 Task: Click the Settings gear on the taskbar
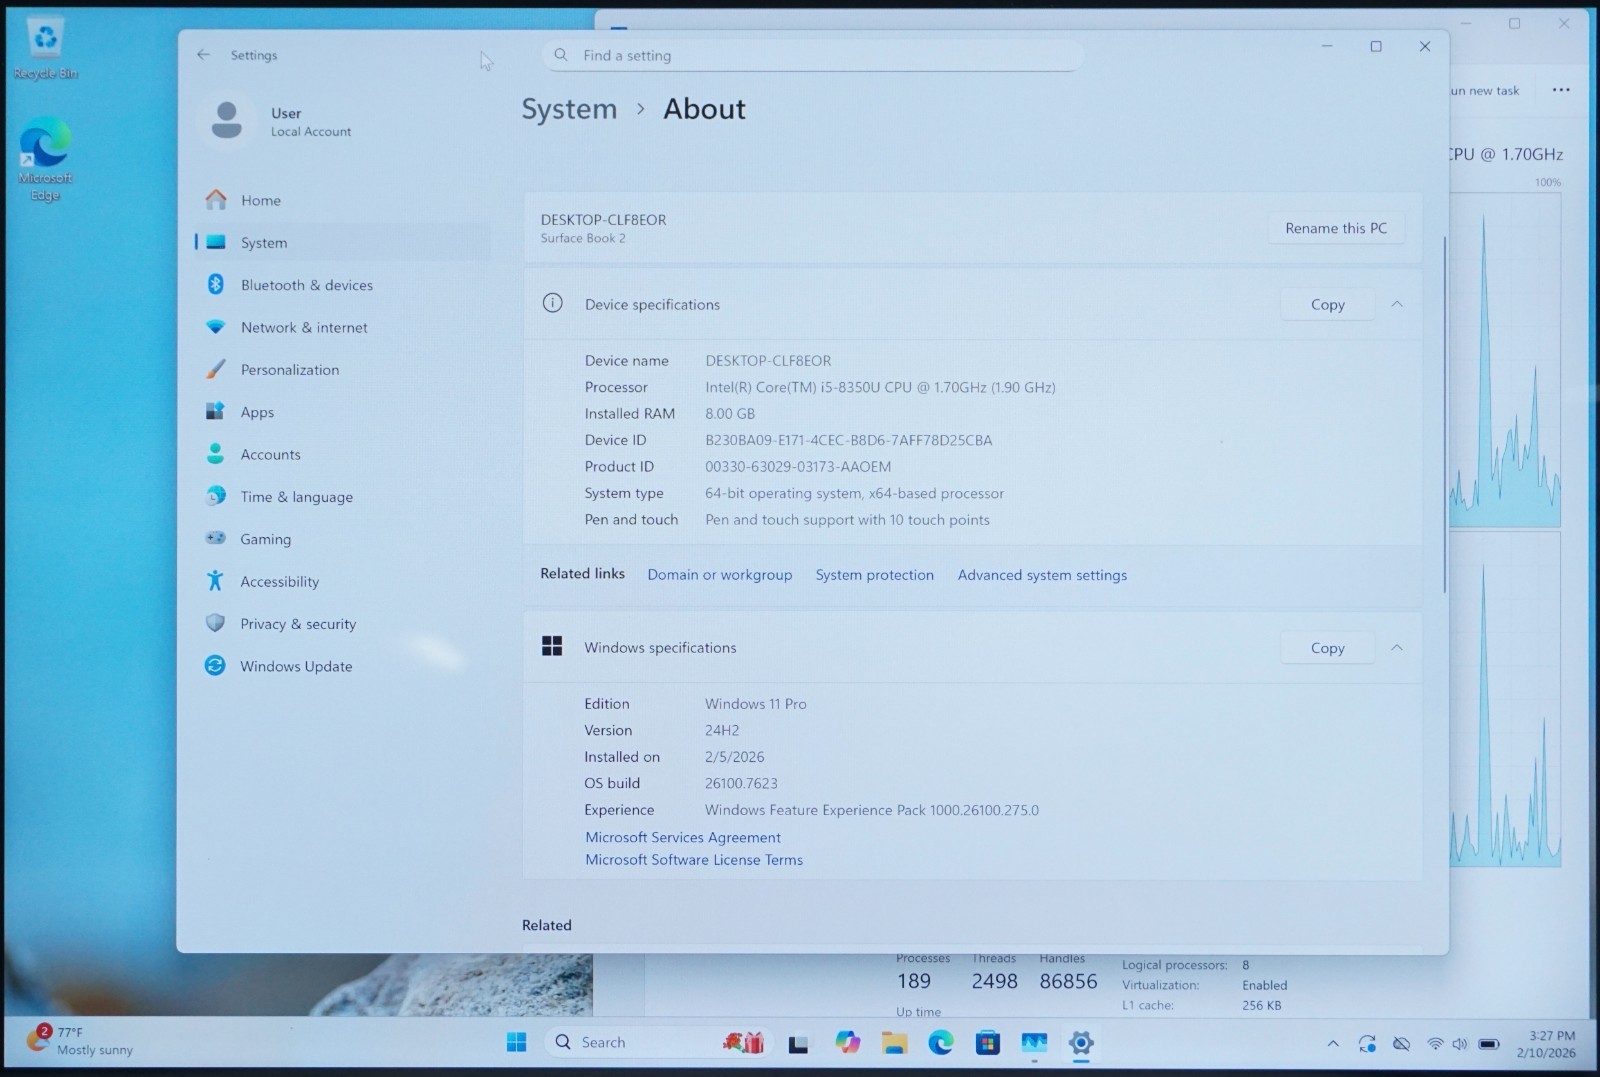pos(1081,1042)
